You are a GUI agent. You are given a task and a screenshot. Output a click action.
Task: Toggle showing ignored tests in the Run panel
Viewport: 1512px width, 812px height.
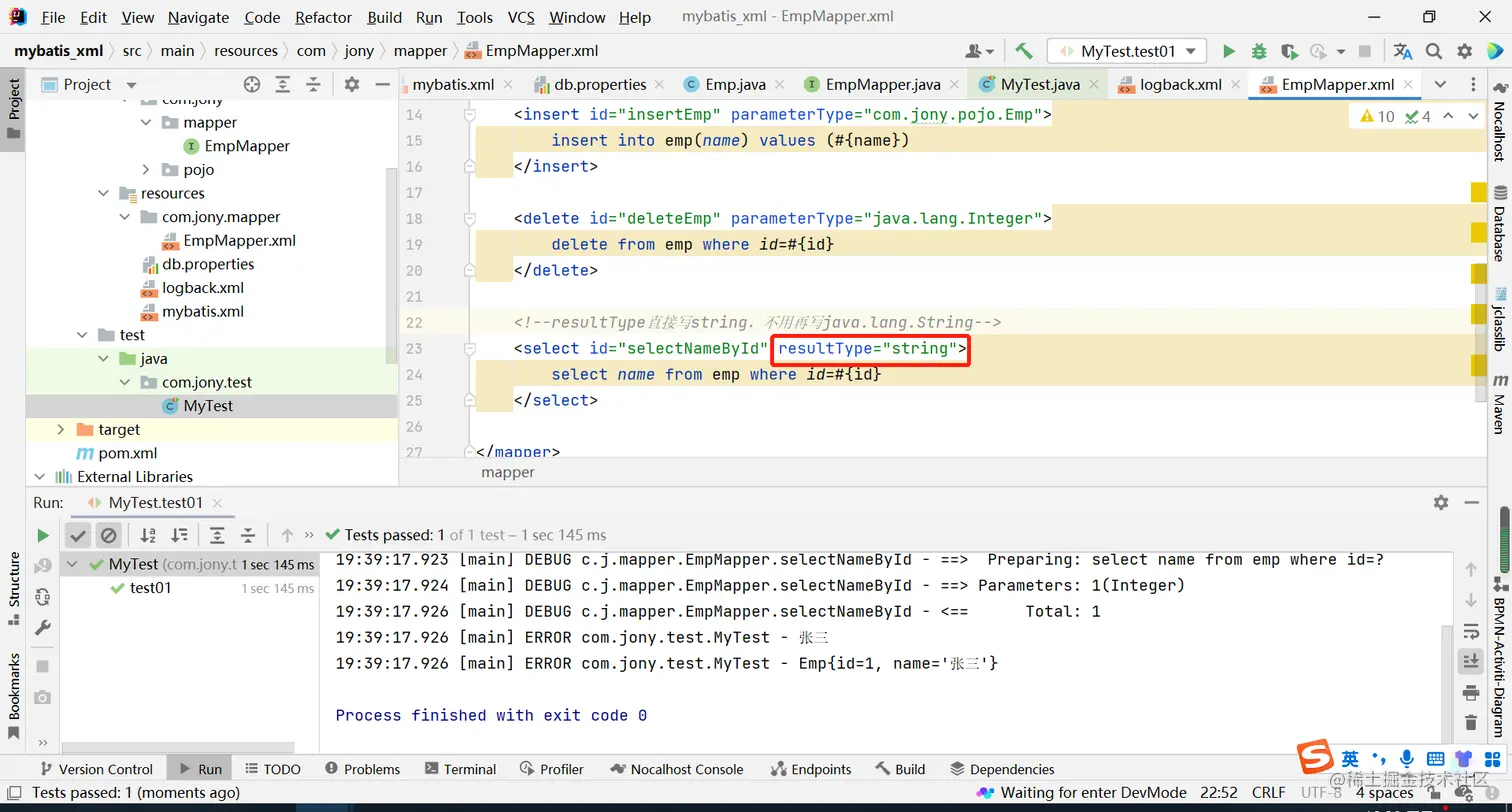(108, 535)
